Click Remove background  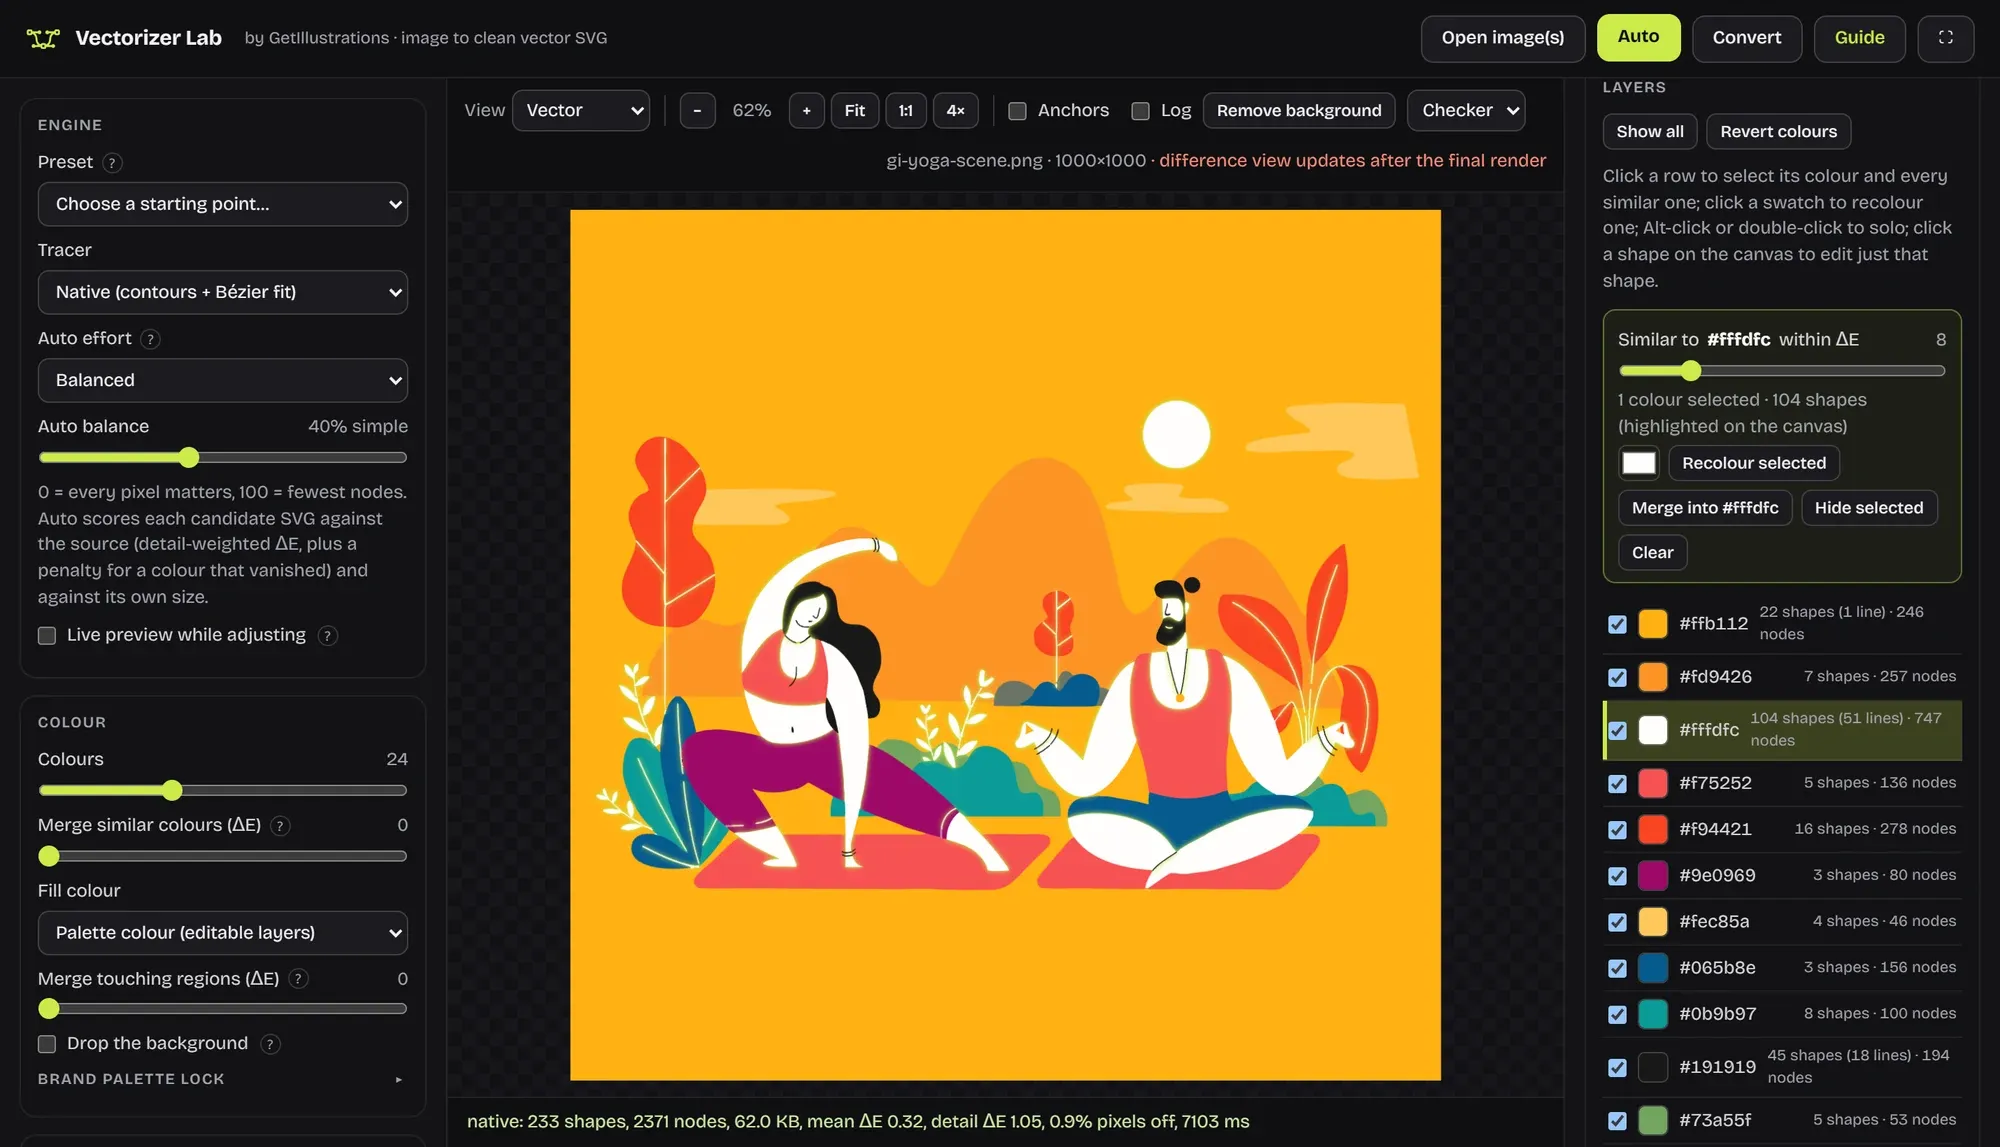[1299, 110]
